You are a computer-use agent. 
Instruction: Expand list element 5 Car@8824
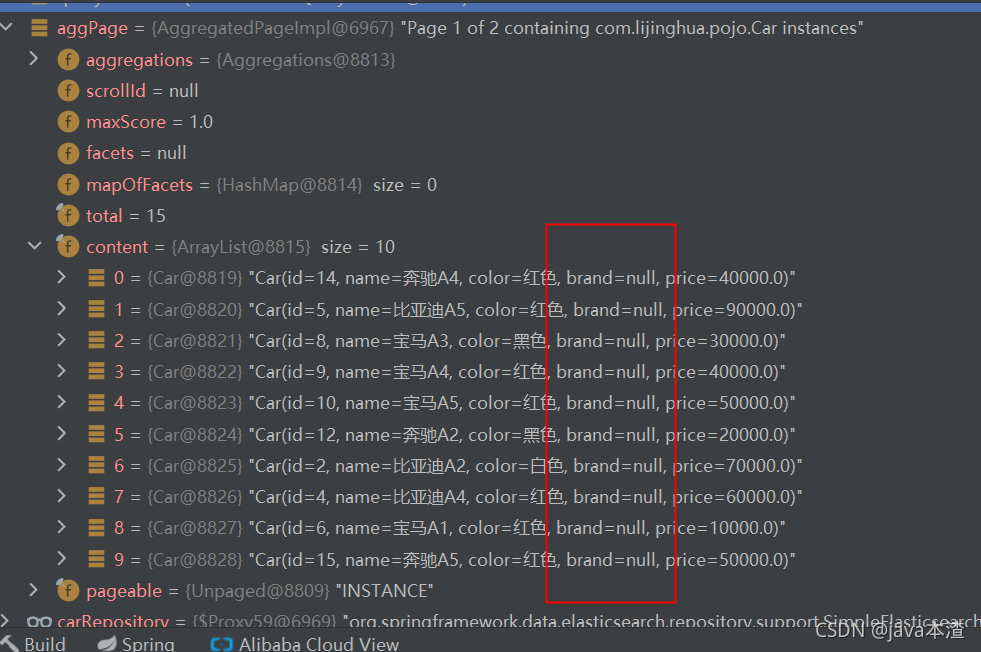point(61,433)
